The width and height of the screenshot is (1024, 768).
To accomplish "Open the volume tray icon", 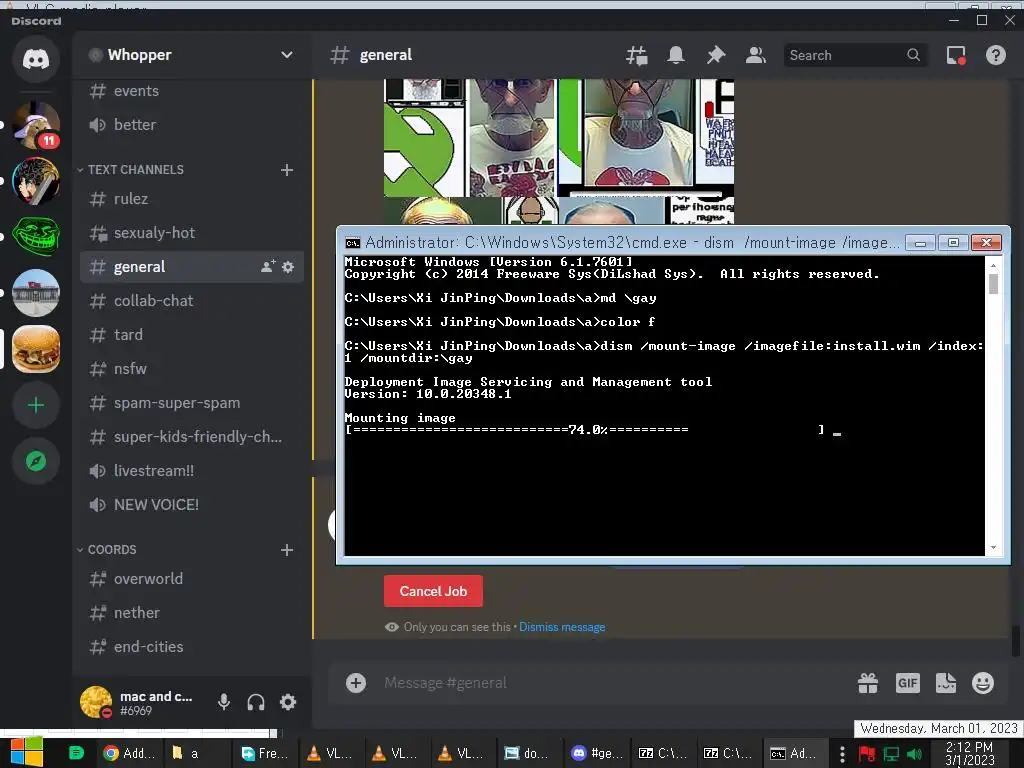I will coord(915,754).
